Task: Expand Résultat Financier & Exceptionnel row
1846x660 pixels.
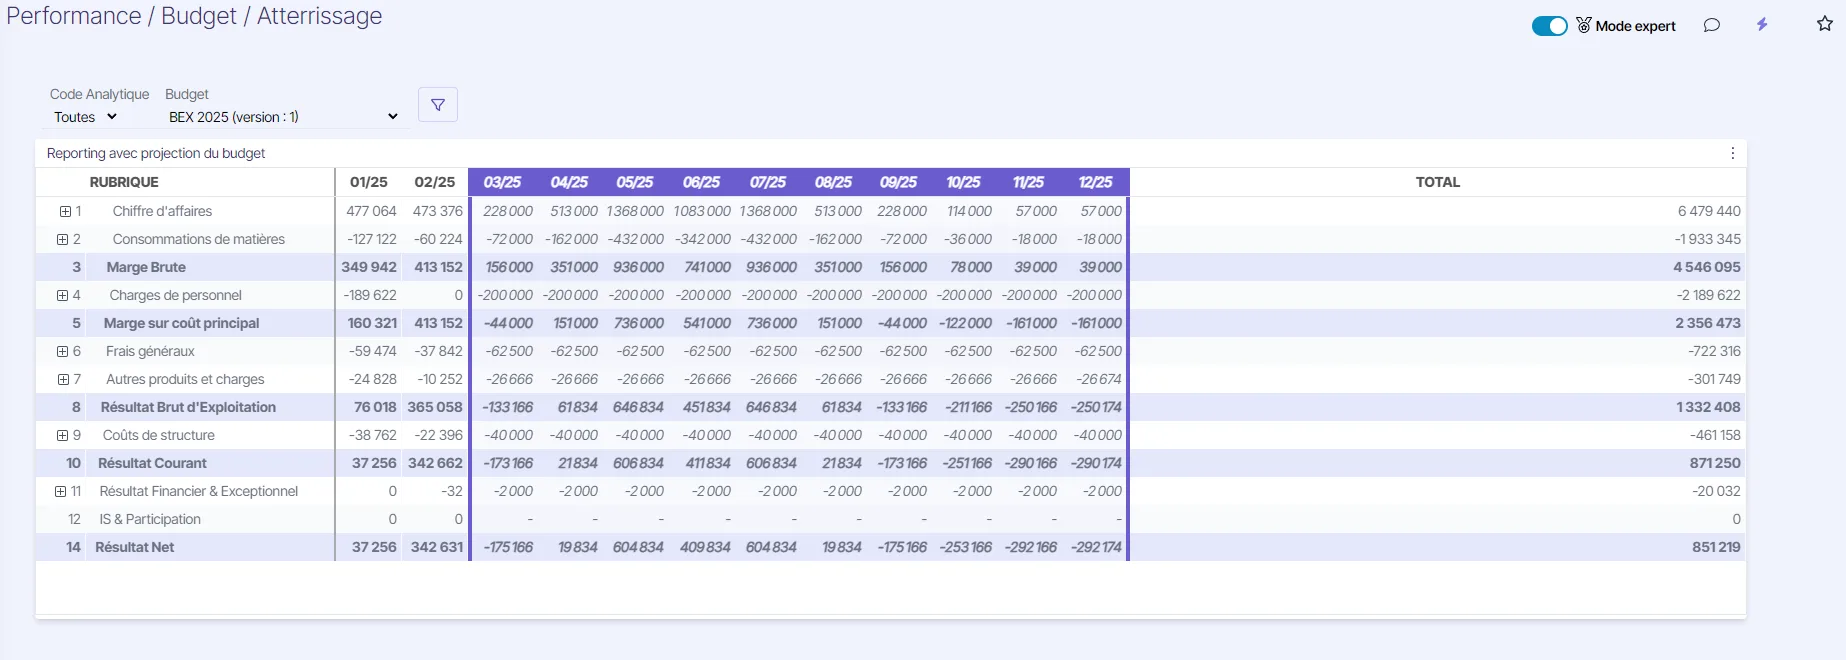Action: [x=61, y=491]
